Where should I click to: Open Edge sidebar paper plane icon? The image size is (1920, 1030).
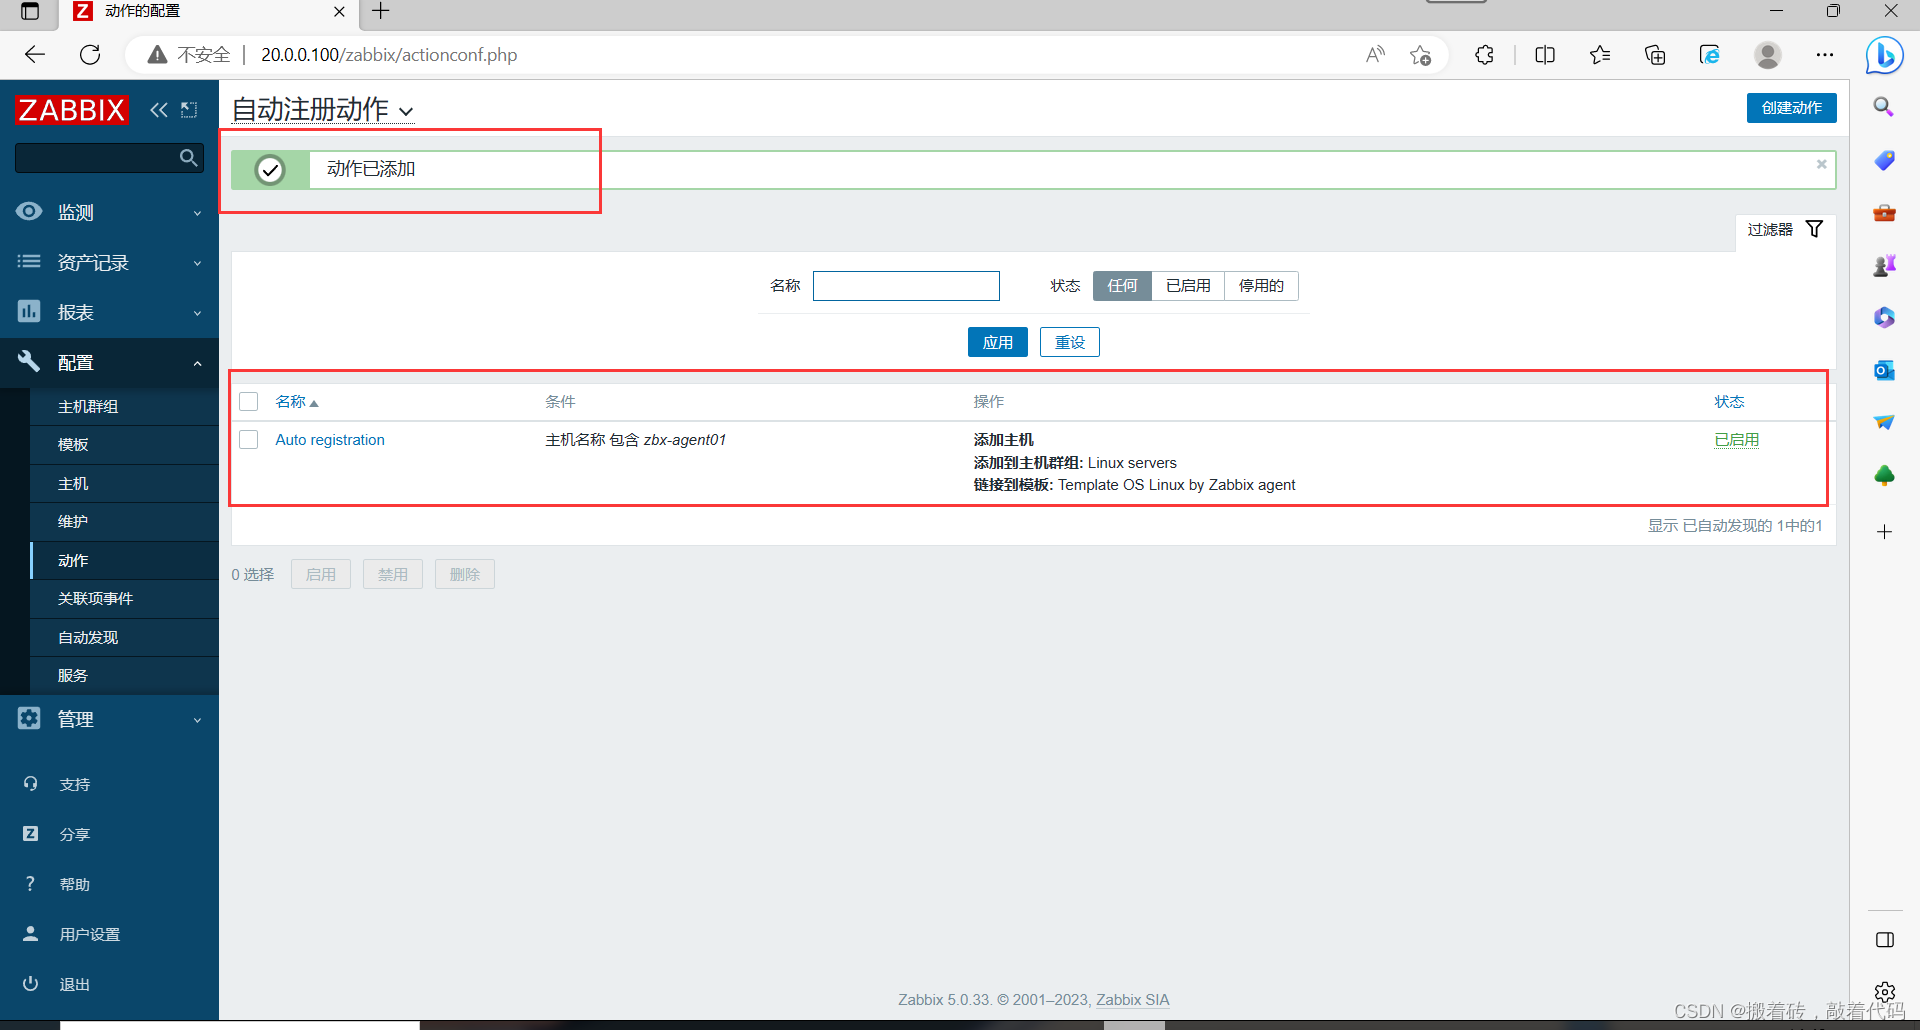coord(1884,422)
